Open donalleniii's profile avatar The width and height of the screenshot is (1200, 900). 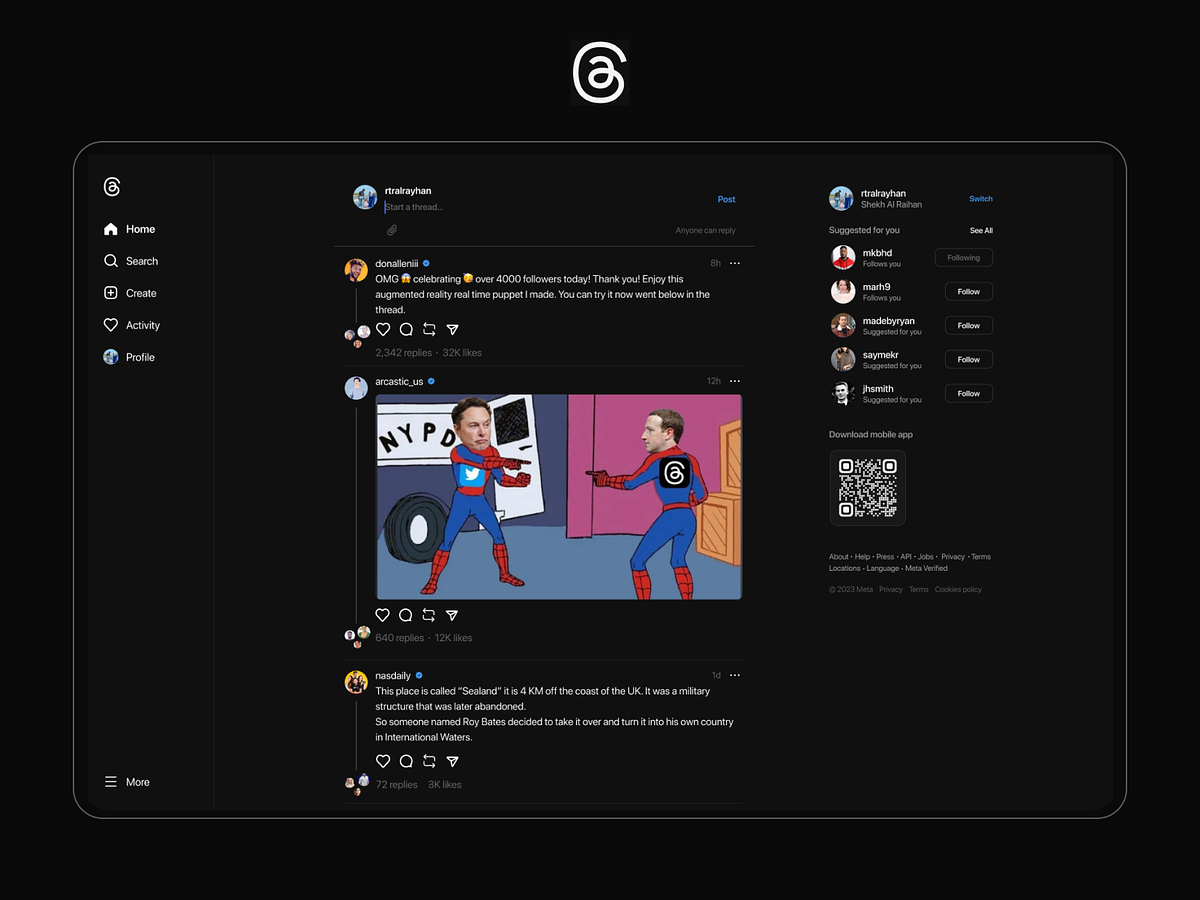pos(356,270)
